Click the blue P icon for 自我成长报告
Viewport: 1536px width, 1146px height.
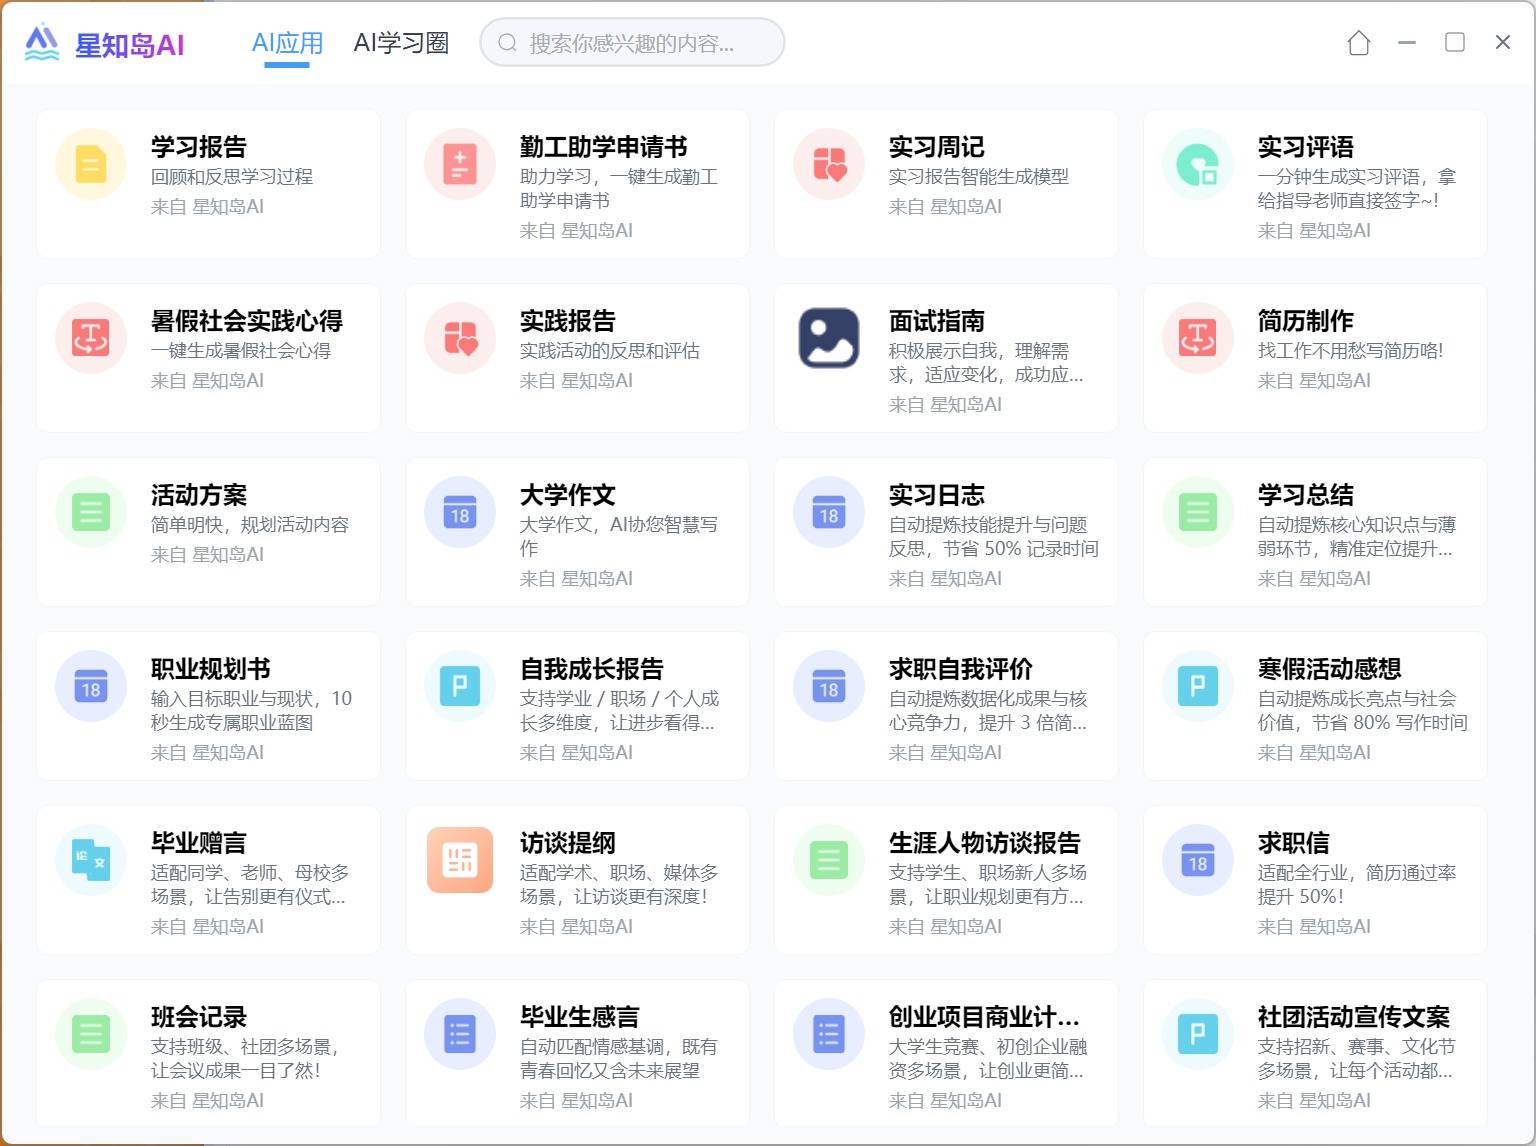tap(460, 686)
